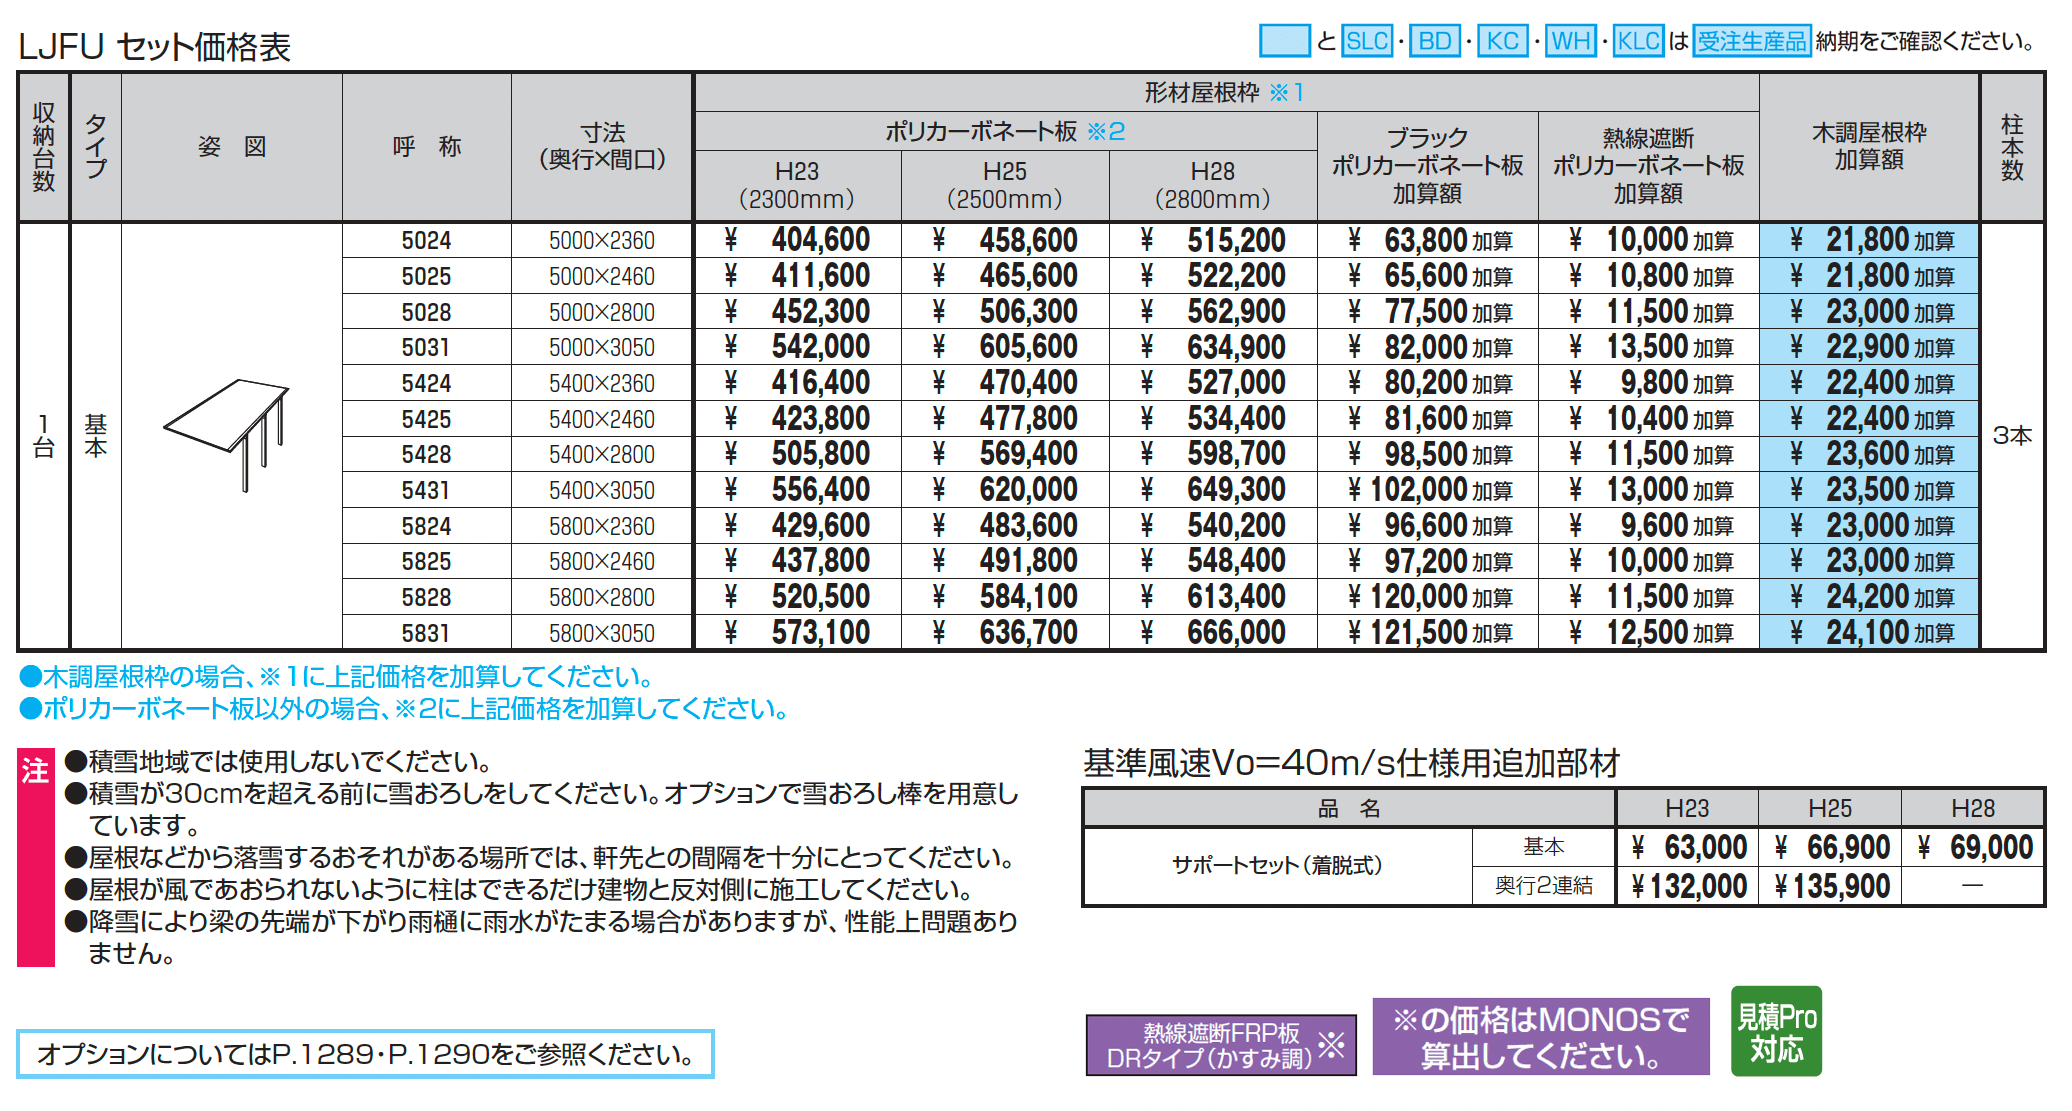Click price ¥465,600 for 5025 H25
This screenshot has height=1111, width=2072.
click(1005, 276)
